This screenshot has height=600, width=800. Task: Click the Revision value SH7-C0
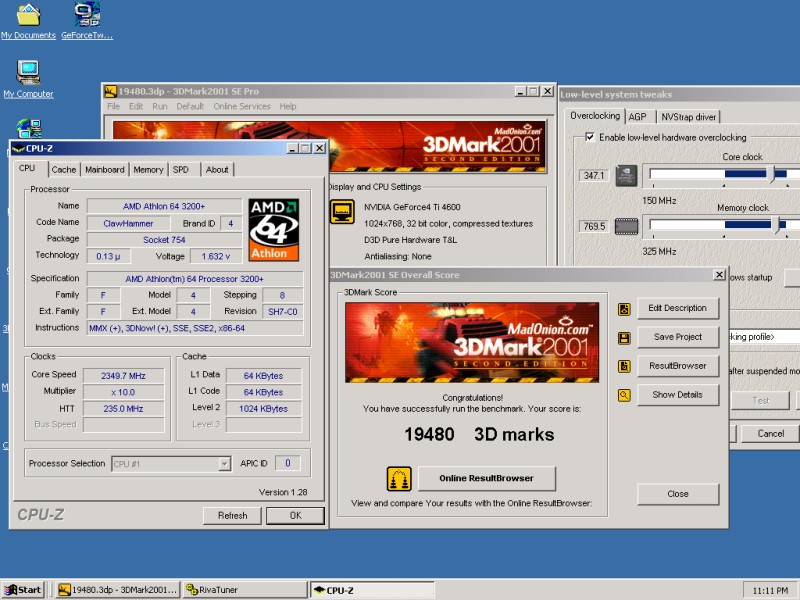pos(283,312)
